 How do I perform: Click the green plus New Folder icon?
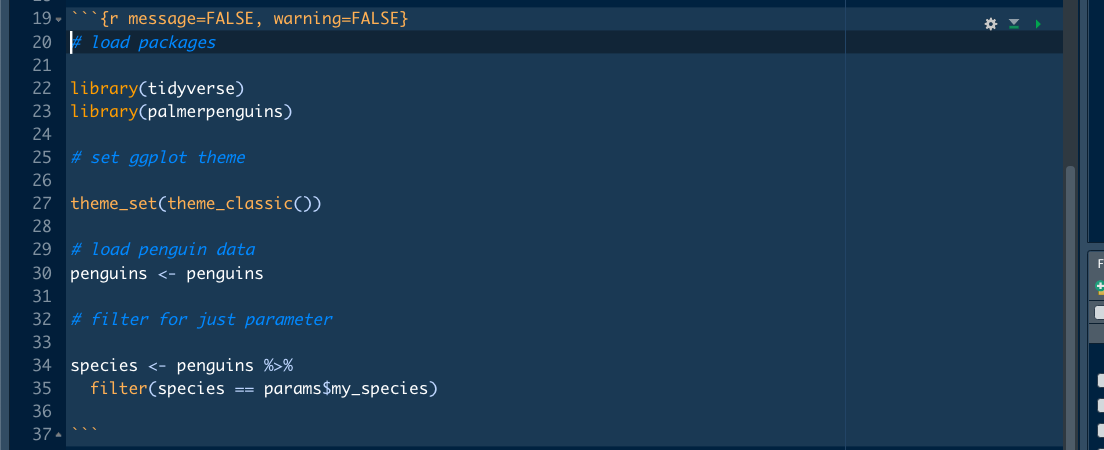[x=1100, y=287]
